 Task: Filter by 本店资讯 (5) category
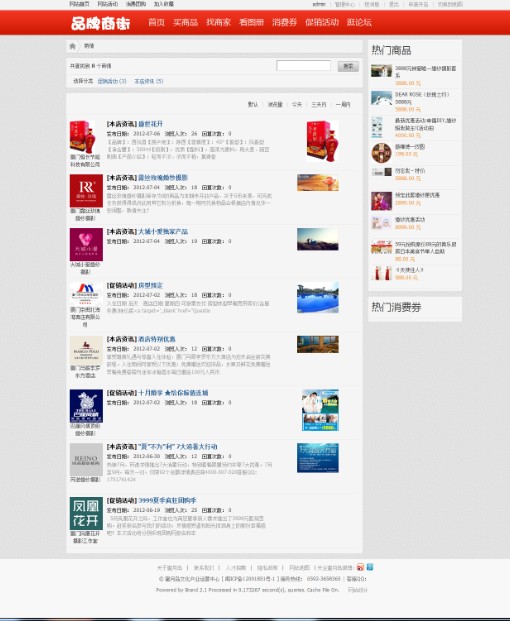tap(148, 81)
